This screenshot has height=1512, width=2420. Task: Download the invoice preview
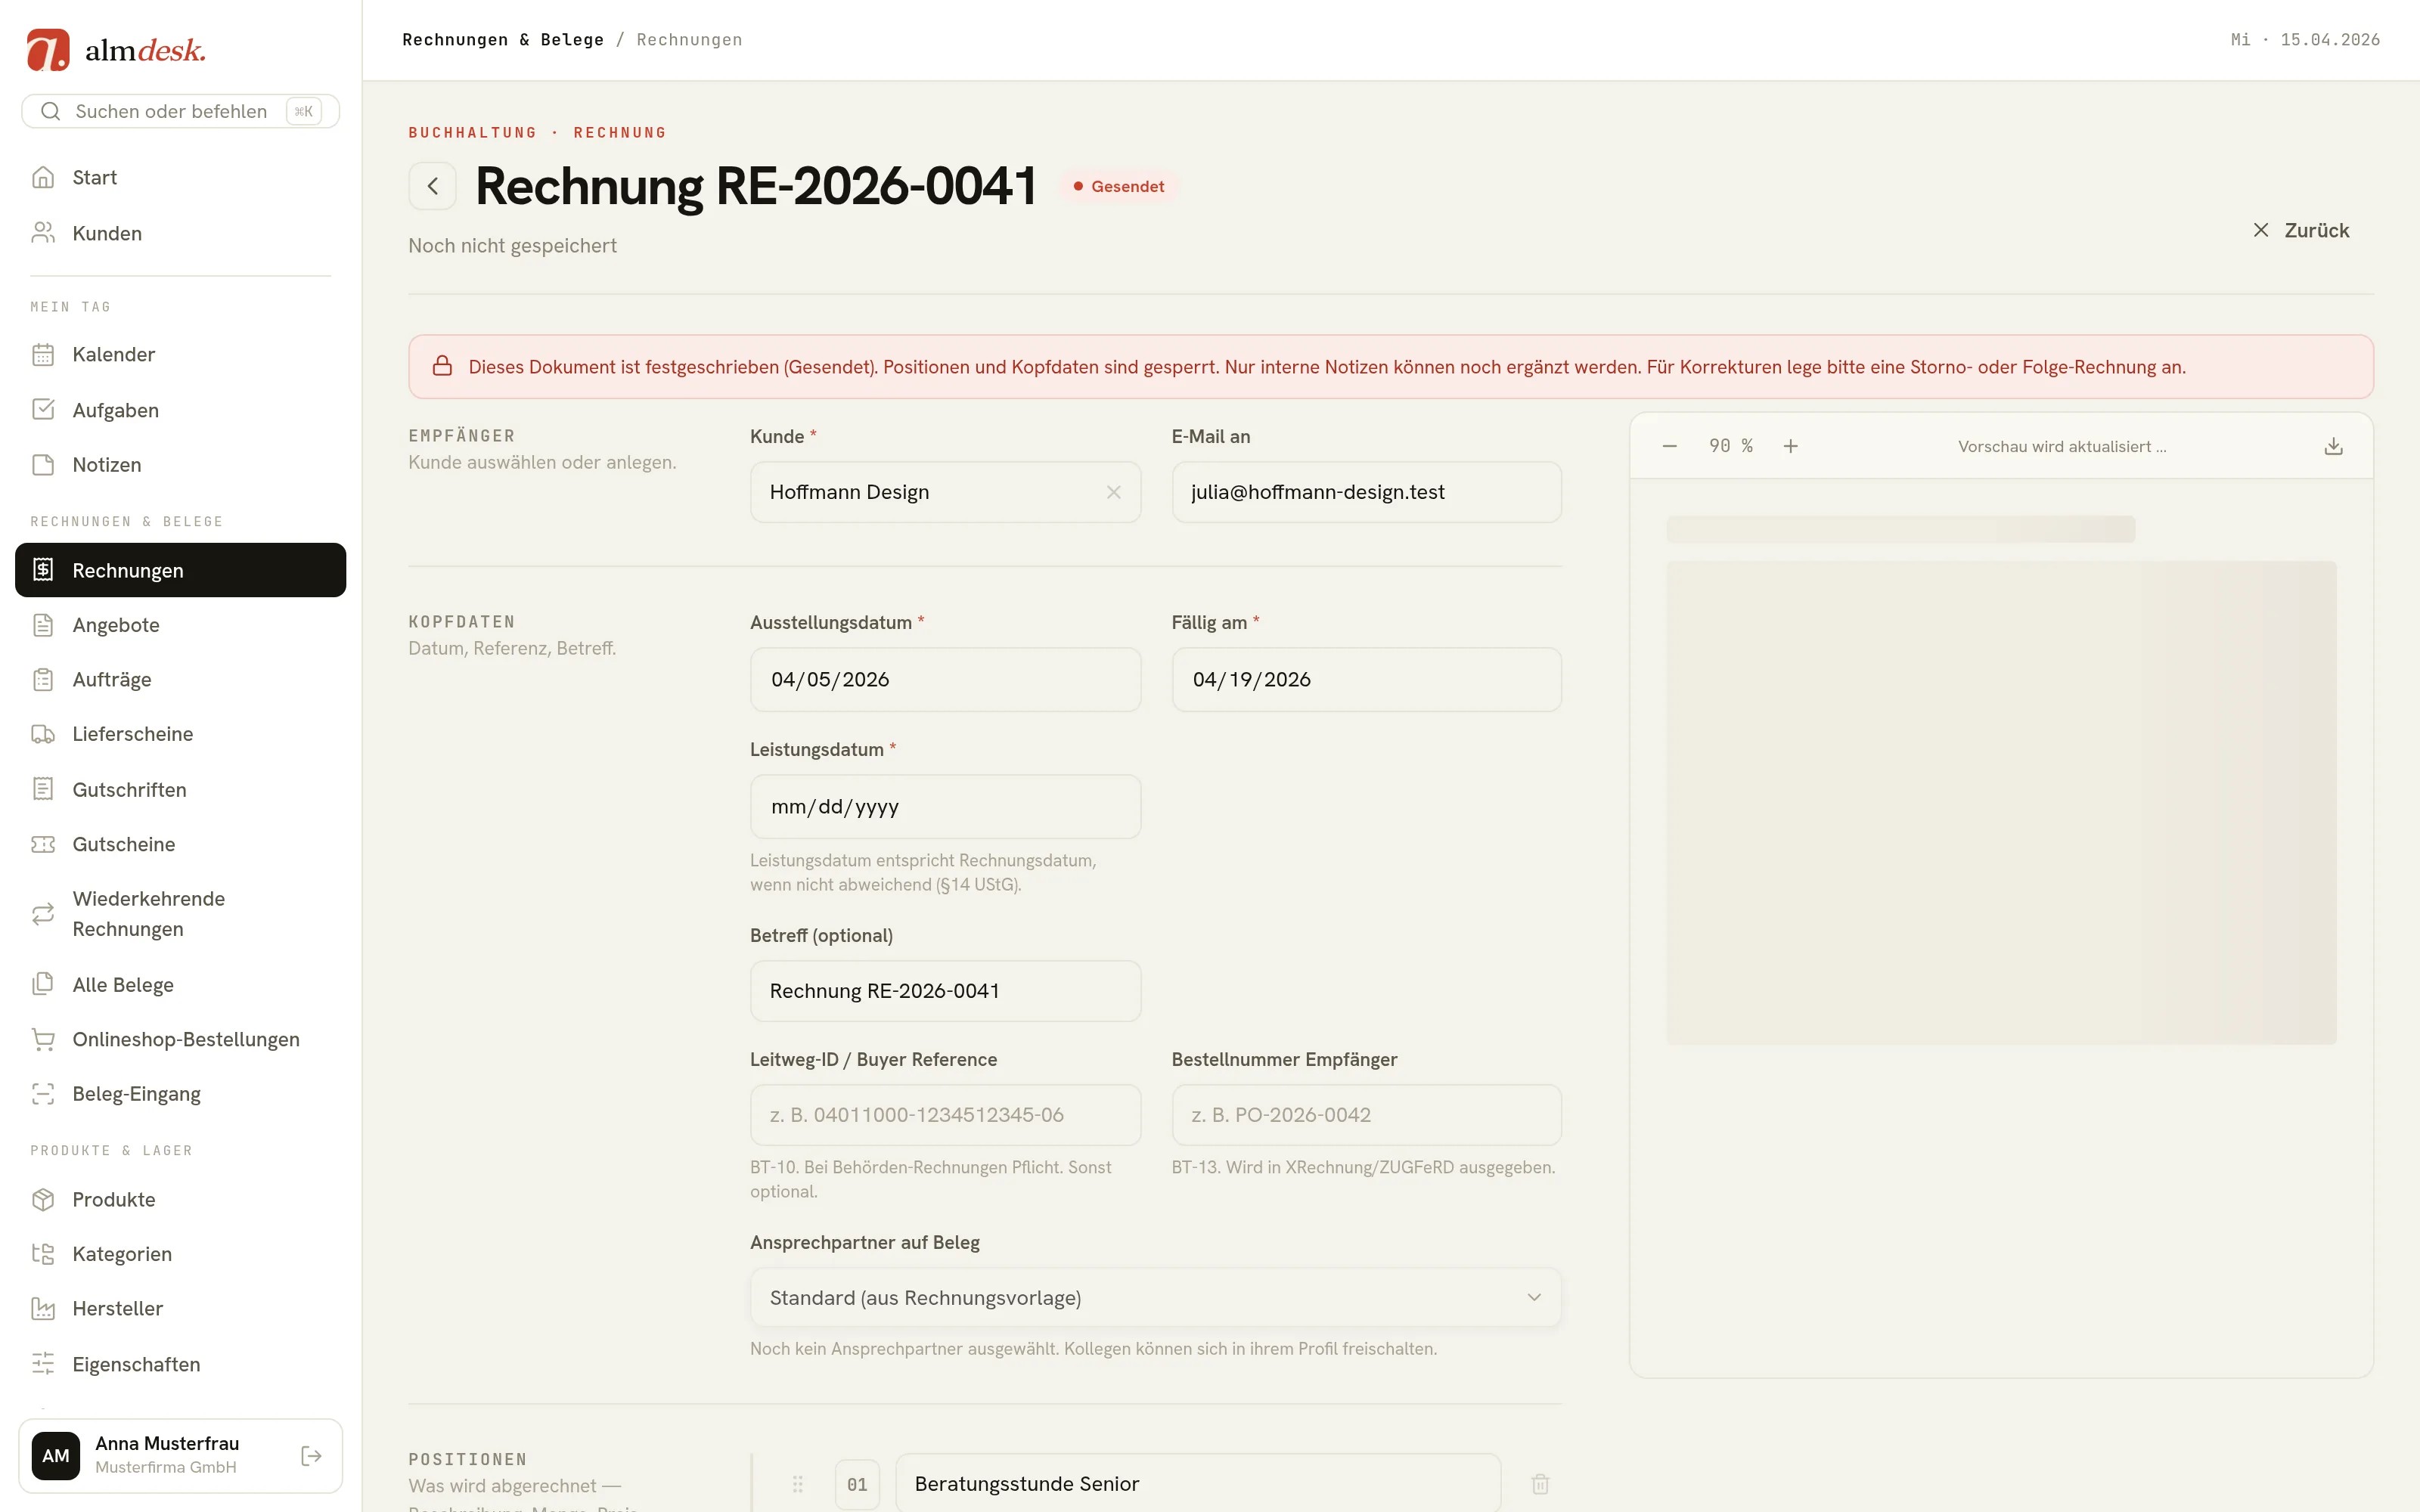[x=2333, y=446]
